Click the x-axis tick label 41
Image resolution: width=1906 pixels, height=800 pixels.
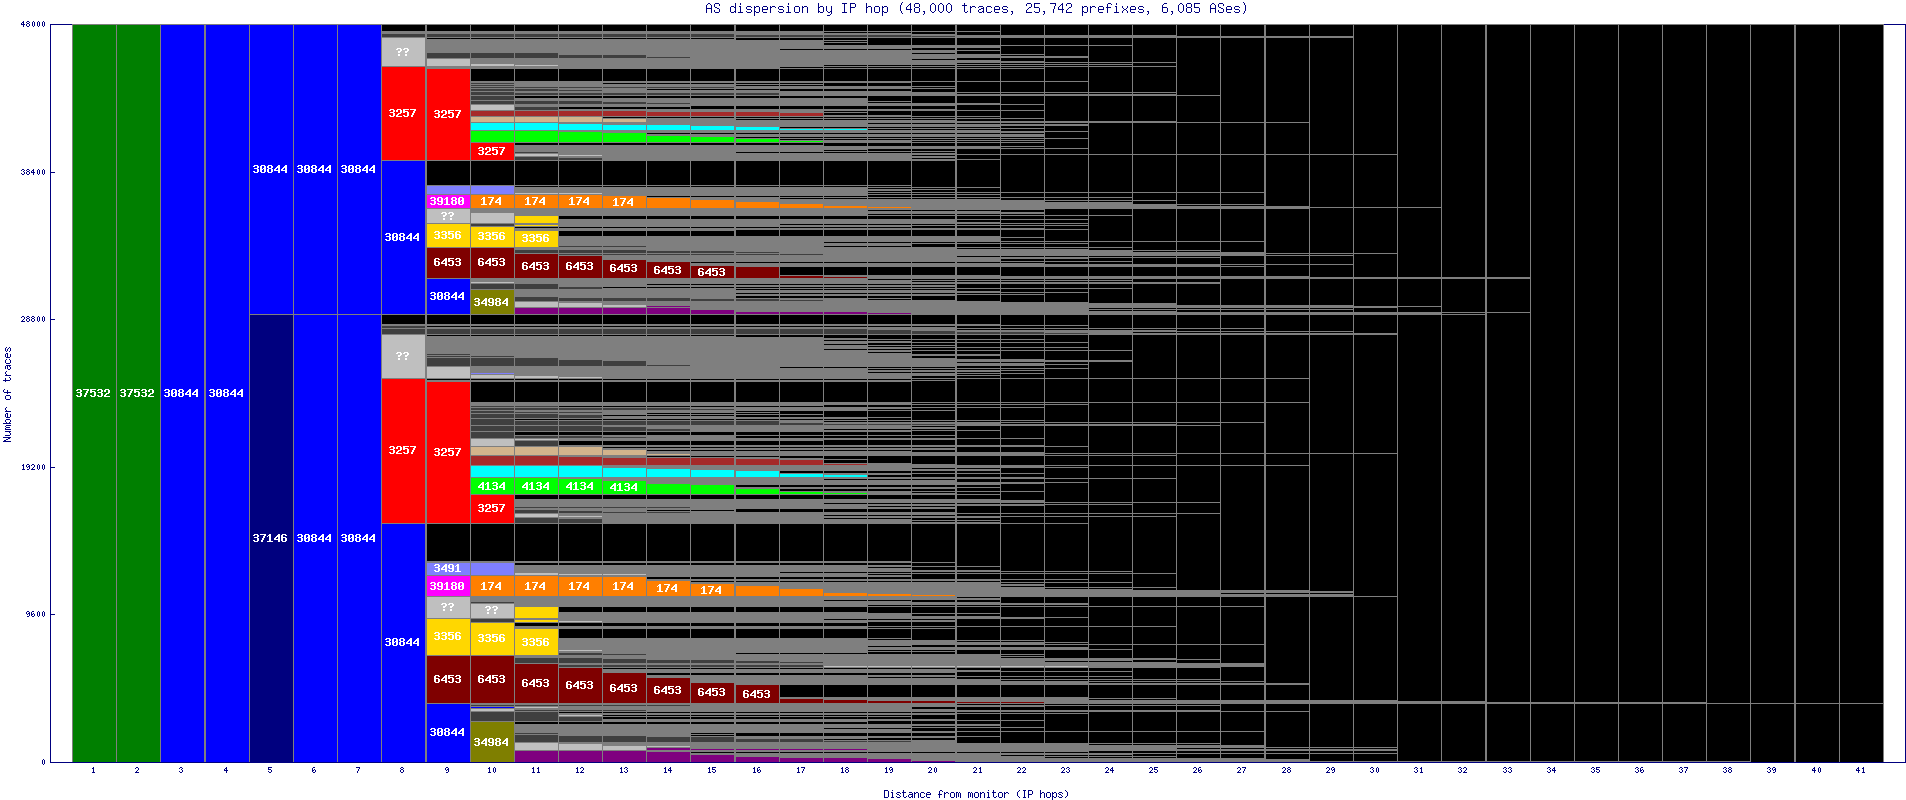[x=1860, y=770]
